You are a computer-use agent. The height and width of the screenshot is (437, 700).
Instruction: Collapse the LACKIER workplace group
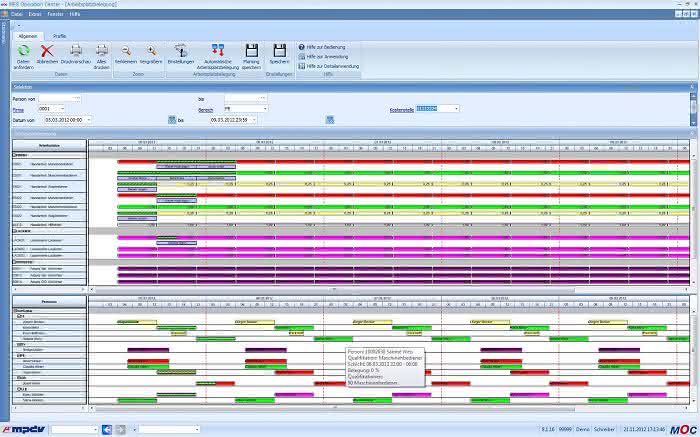(14, 231)
